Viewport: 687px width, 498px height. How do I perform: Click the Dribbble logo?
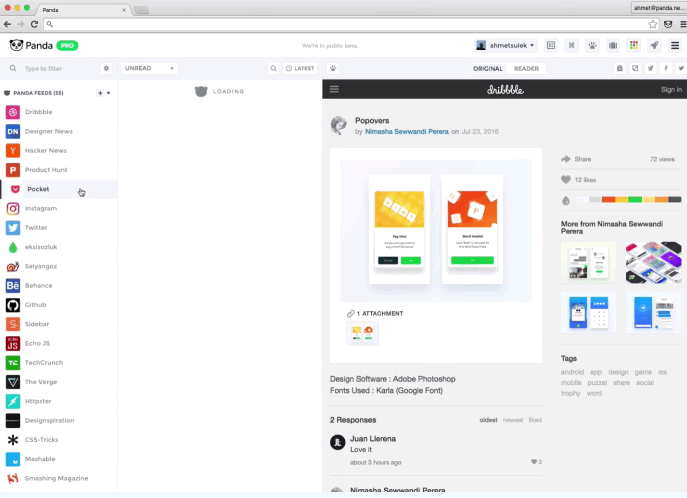pos(505,89)
